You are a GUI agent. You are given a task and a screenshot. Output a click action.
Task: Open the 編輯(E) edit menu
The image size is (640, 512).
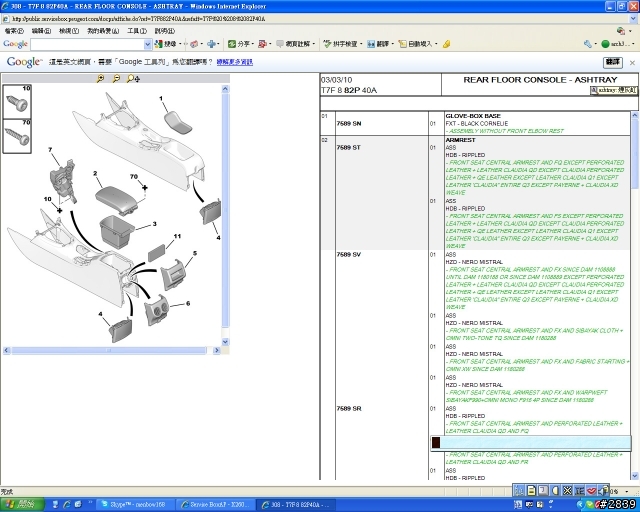coord(41,31)
